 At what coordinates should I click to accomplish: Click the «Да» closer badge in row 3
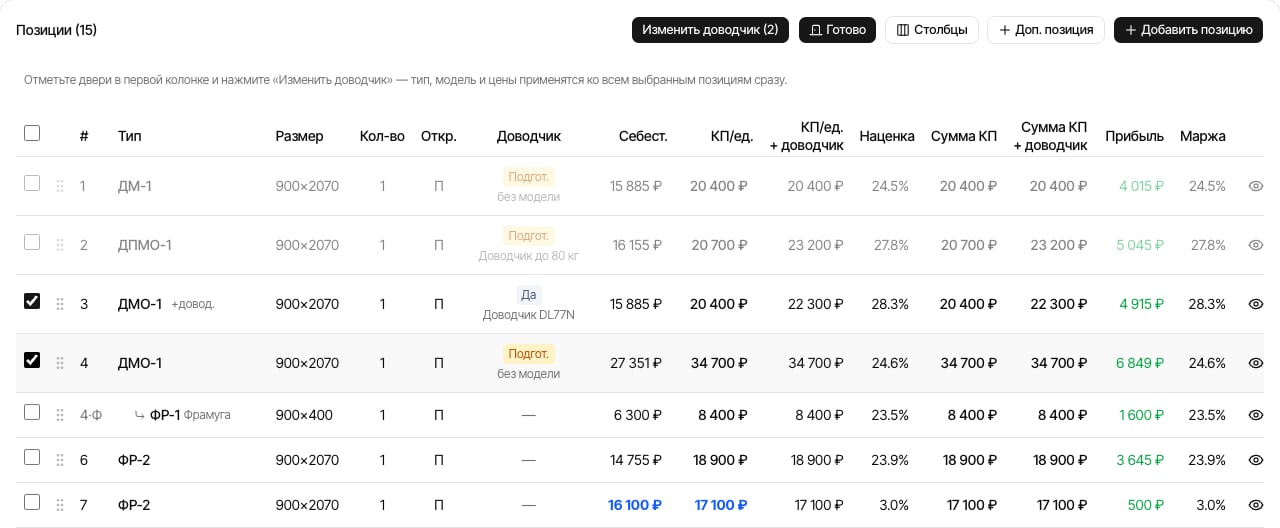pyautogui.click(x=529, y=295)
